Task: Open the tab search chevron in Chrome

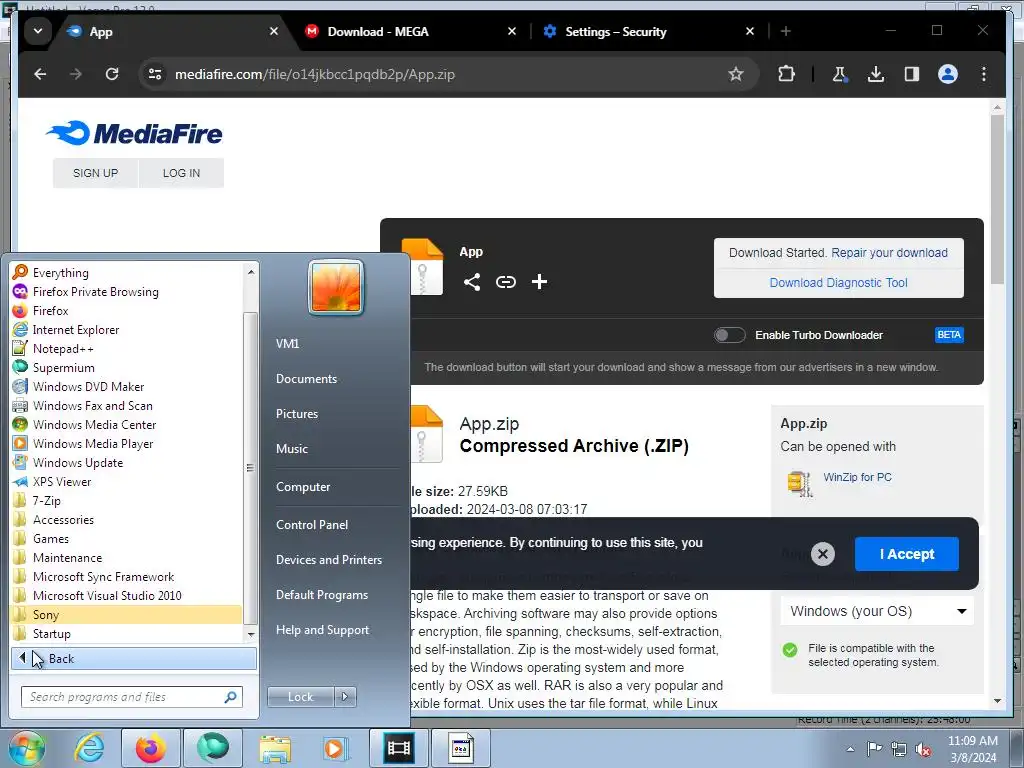Action: click(x=38, y=31)
